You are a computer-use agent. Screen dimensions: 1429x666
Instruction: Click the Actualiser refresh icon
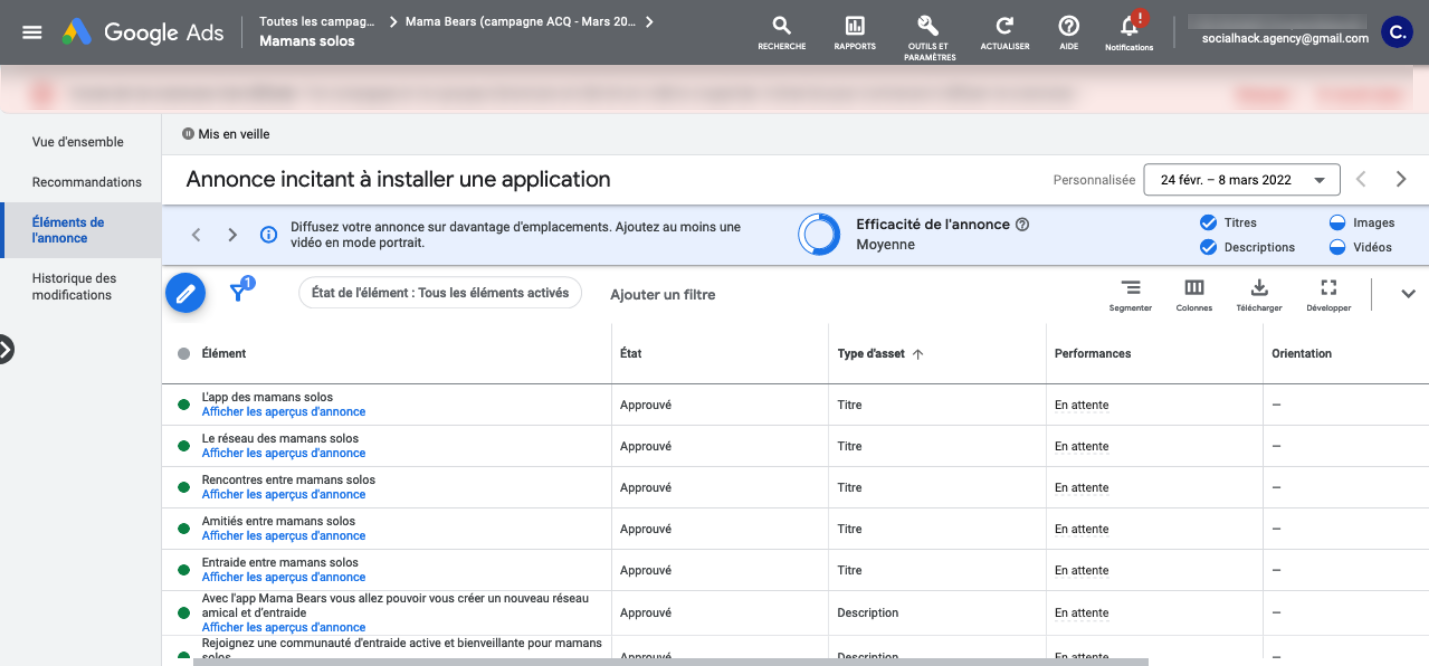point(1005,27)
